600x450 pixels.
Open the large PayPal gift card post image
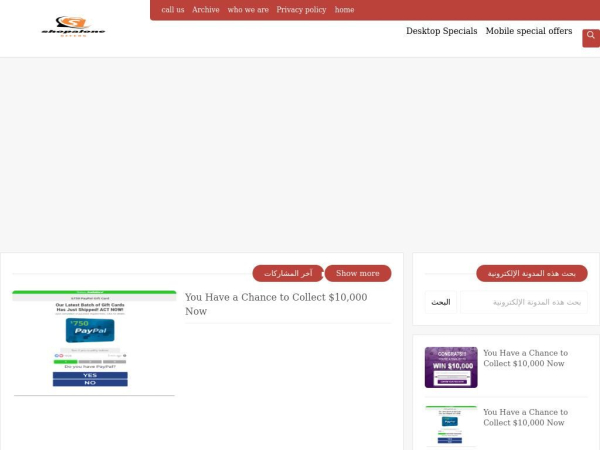94,343
